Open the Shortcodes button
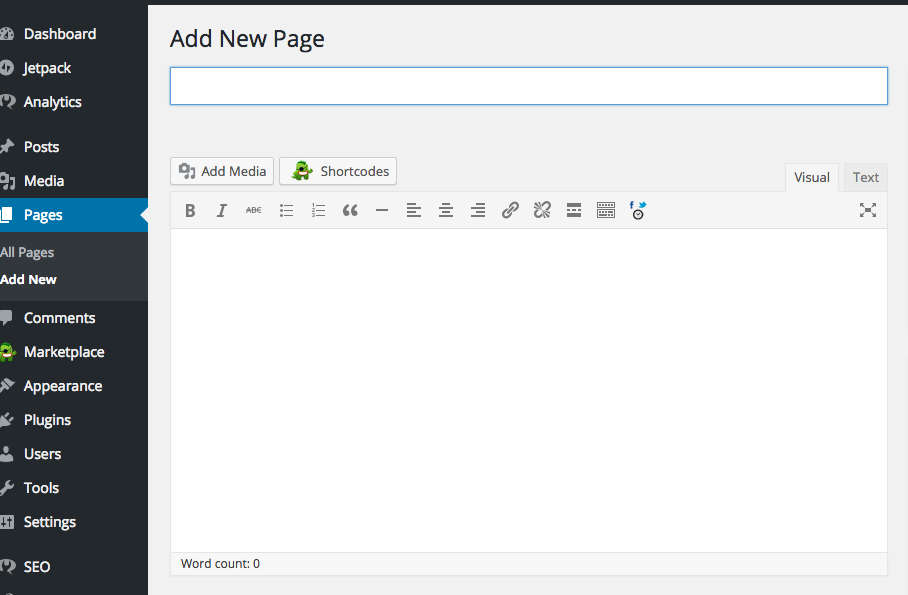Image resolution: width=908 pixels, height=595 pixels. [338, 171]
